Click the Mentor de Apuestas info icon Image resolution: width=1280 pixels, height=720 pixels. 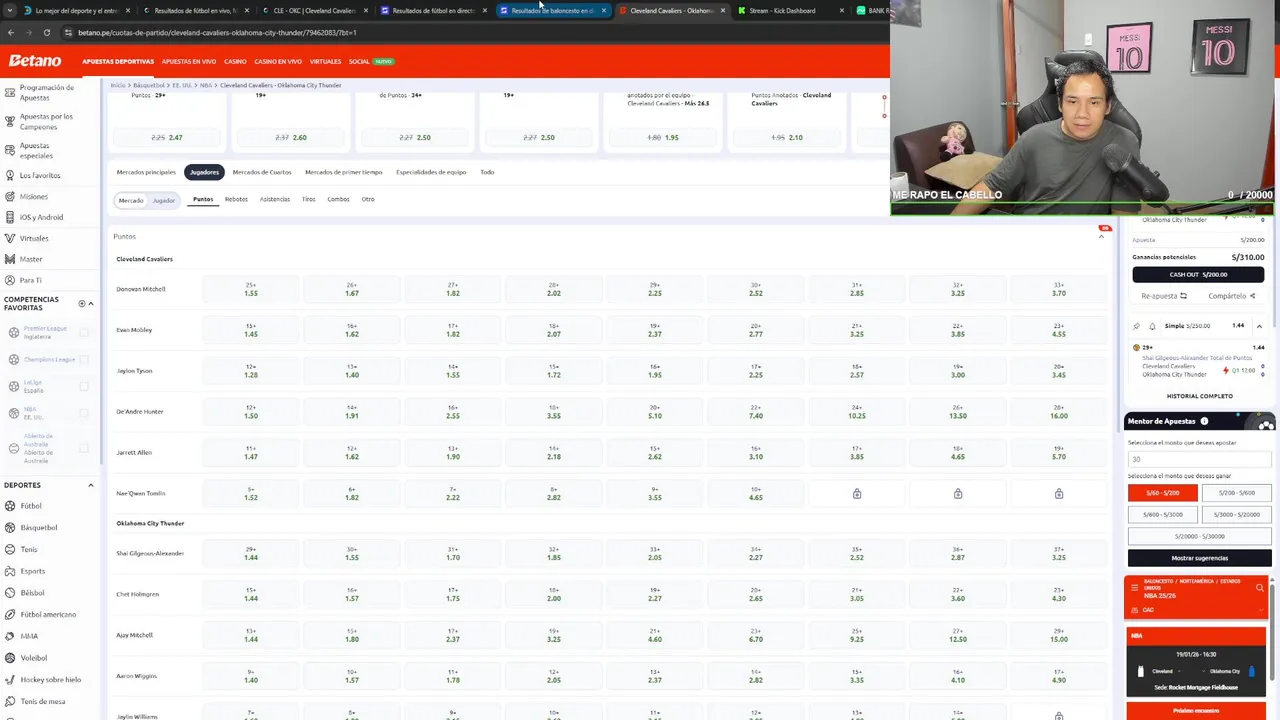(1204, 421)
